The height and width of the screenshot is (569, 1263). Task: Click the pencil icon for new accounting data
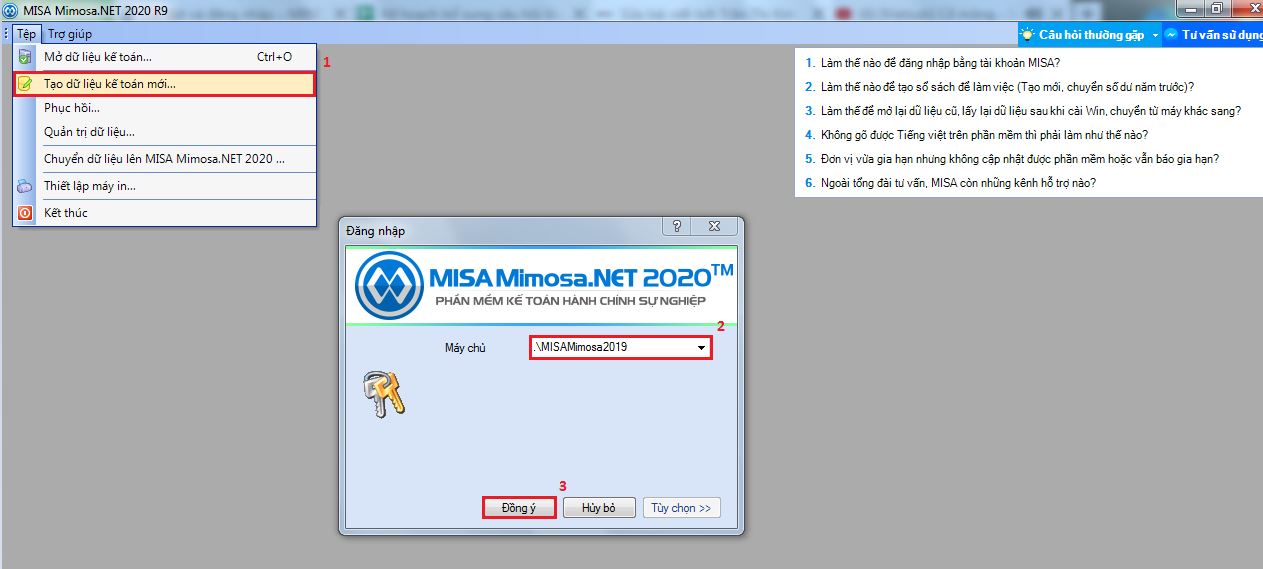click(x=25, y=84)
